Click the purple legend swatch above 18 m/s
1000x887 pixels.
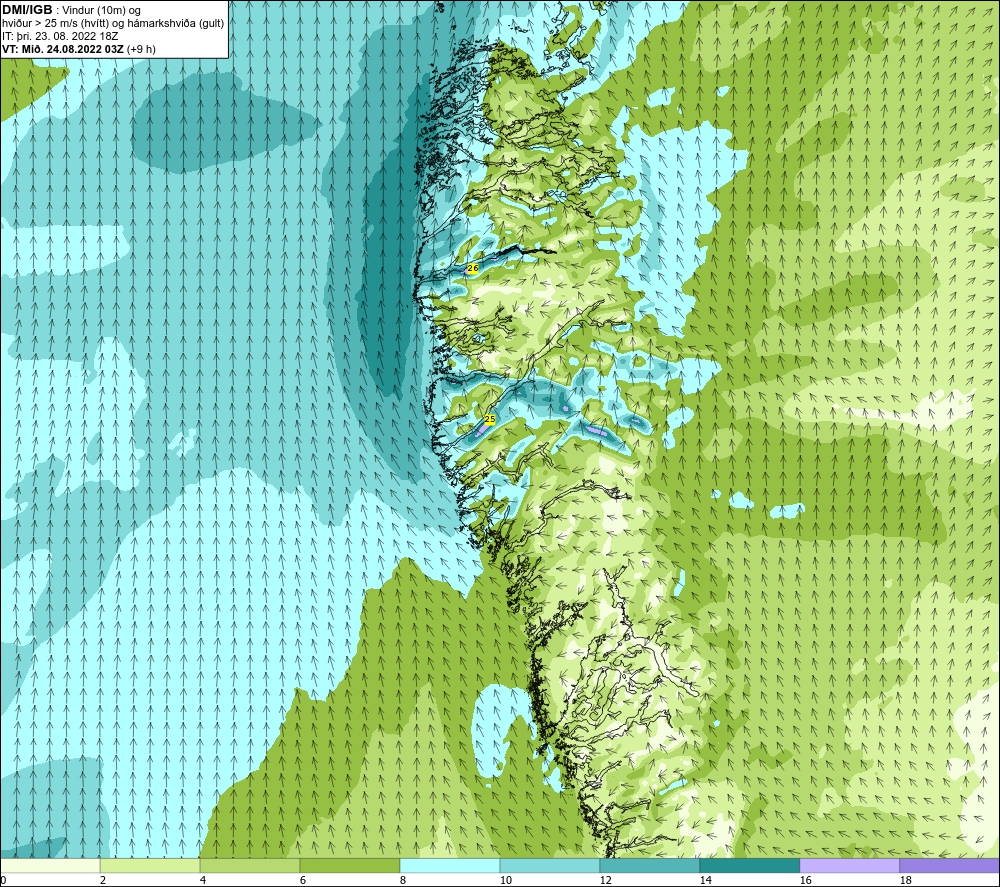[950, 865]
